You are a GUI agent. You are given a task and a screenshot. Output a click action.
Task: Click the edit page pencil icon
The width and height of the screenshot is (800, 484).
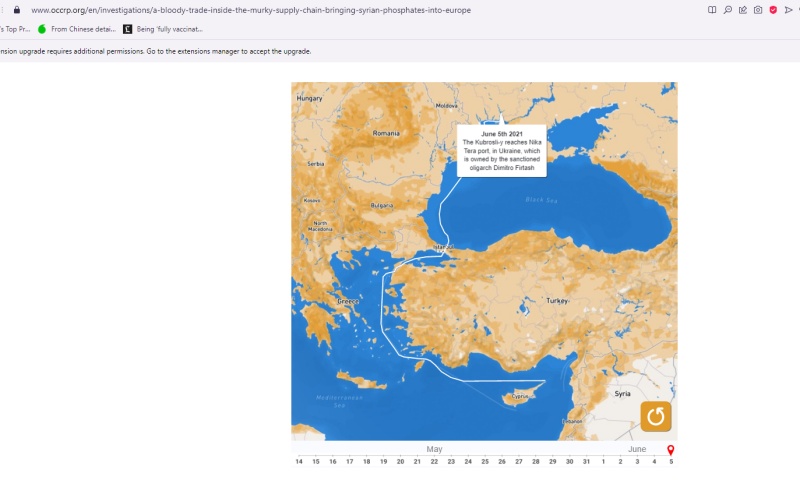(x=742, y=10)
